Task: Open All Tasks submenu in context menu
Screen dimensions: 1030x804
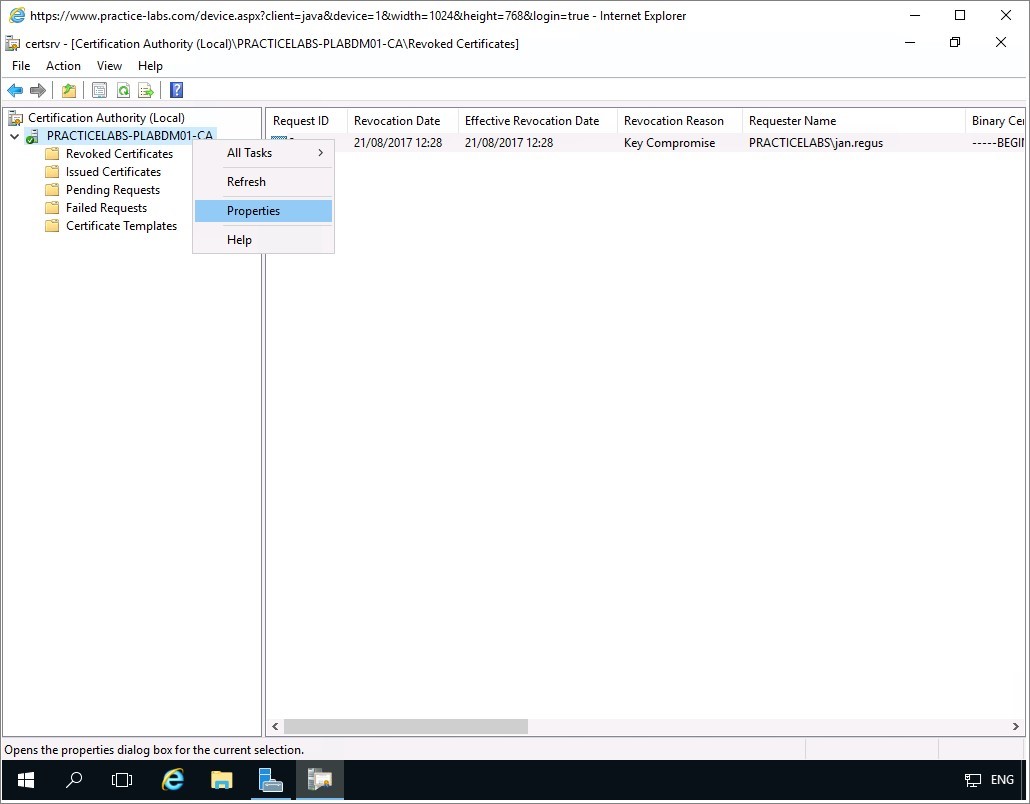Action: pos(263,153)
